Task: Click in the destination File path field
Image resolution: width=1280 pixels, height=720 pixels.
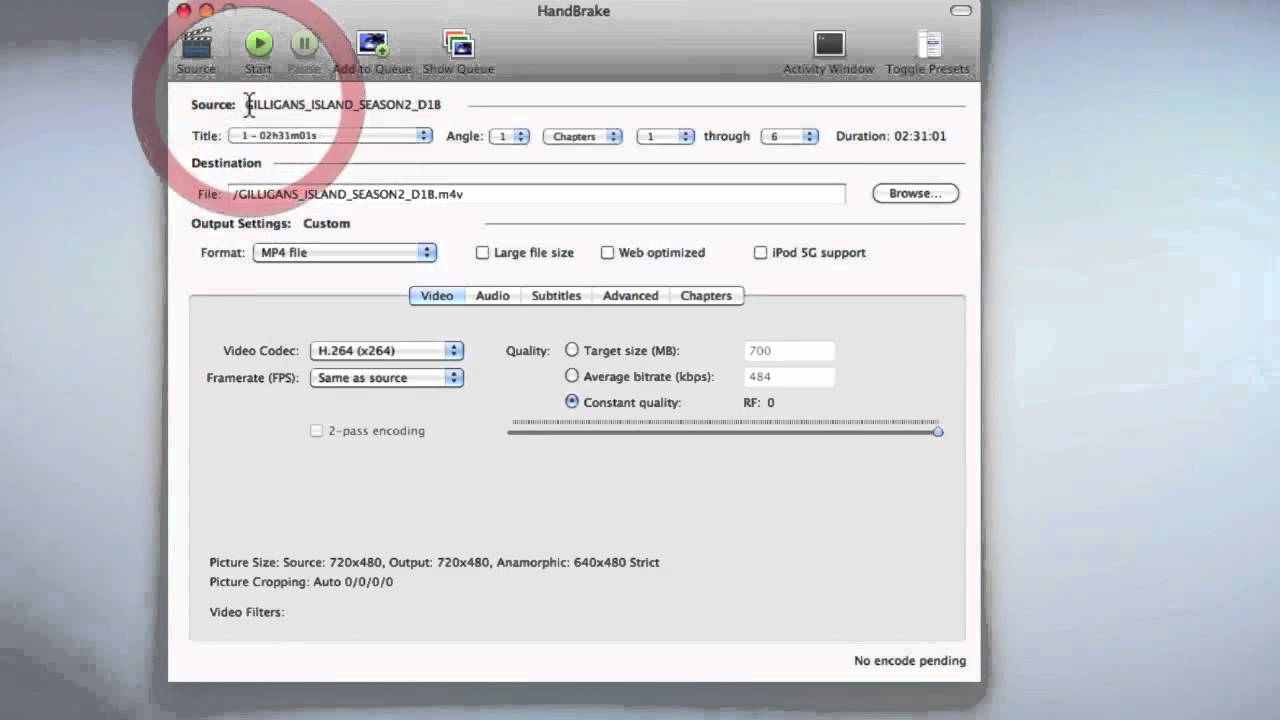Action: coord(537,194)
